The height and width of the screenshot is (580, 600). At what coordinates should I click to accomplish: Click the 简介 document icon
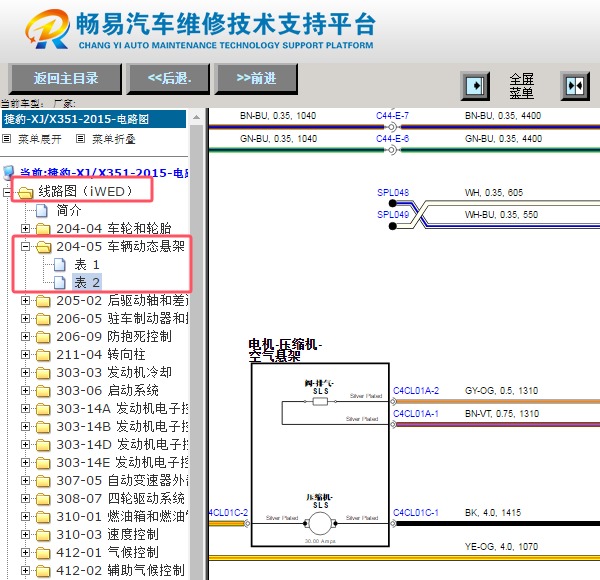pyautogui.click(x=42, y=210)
